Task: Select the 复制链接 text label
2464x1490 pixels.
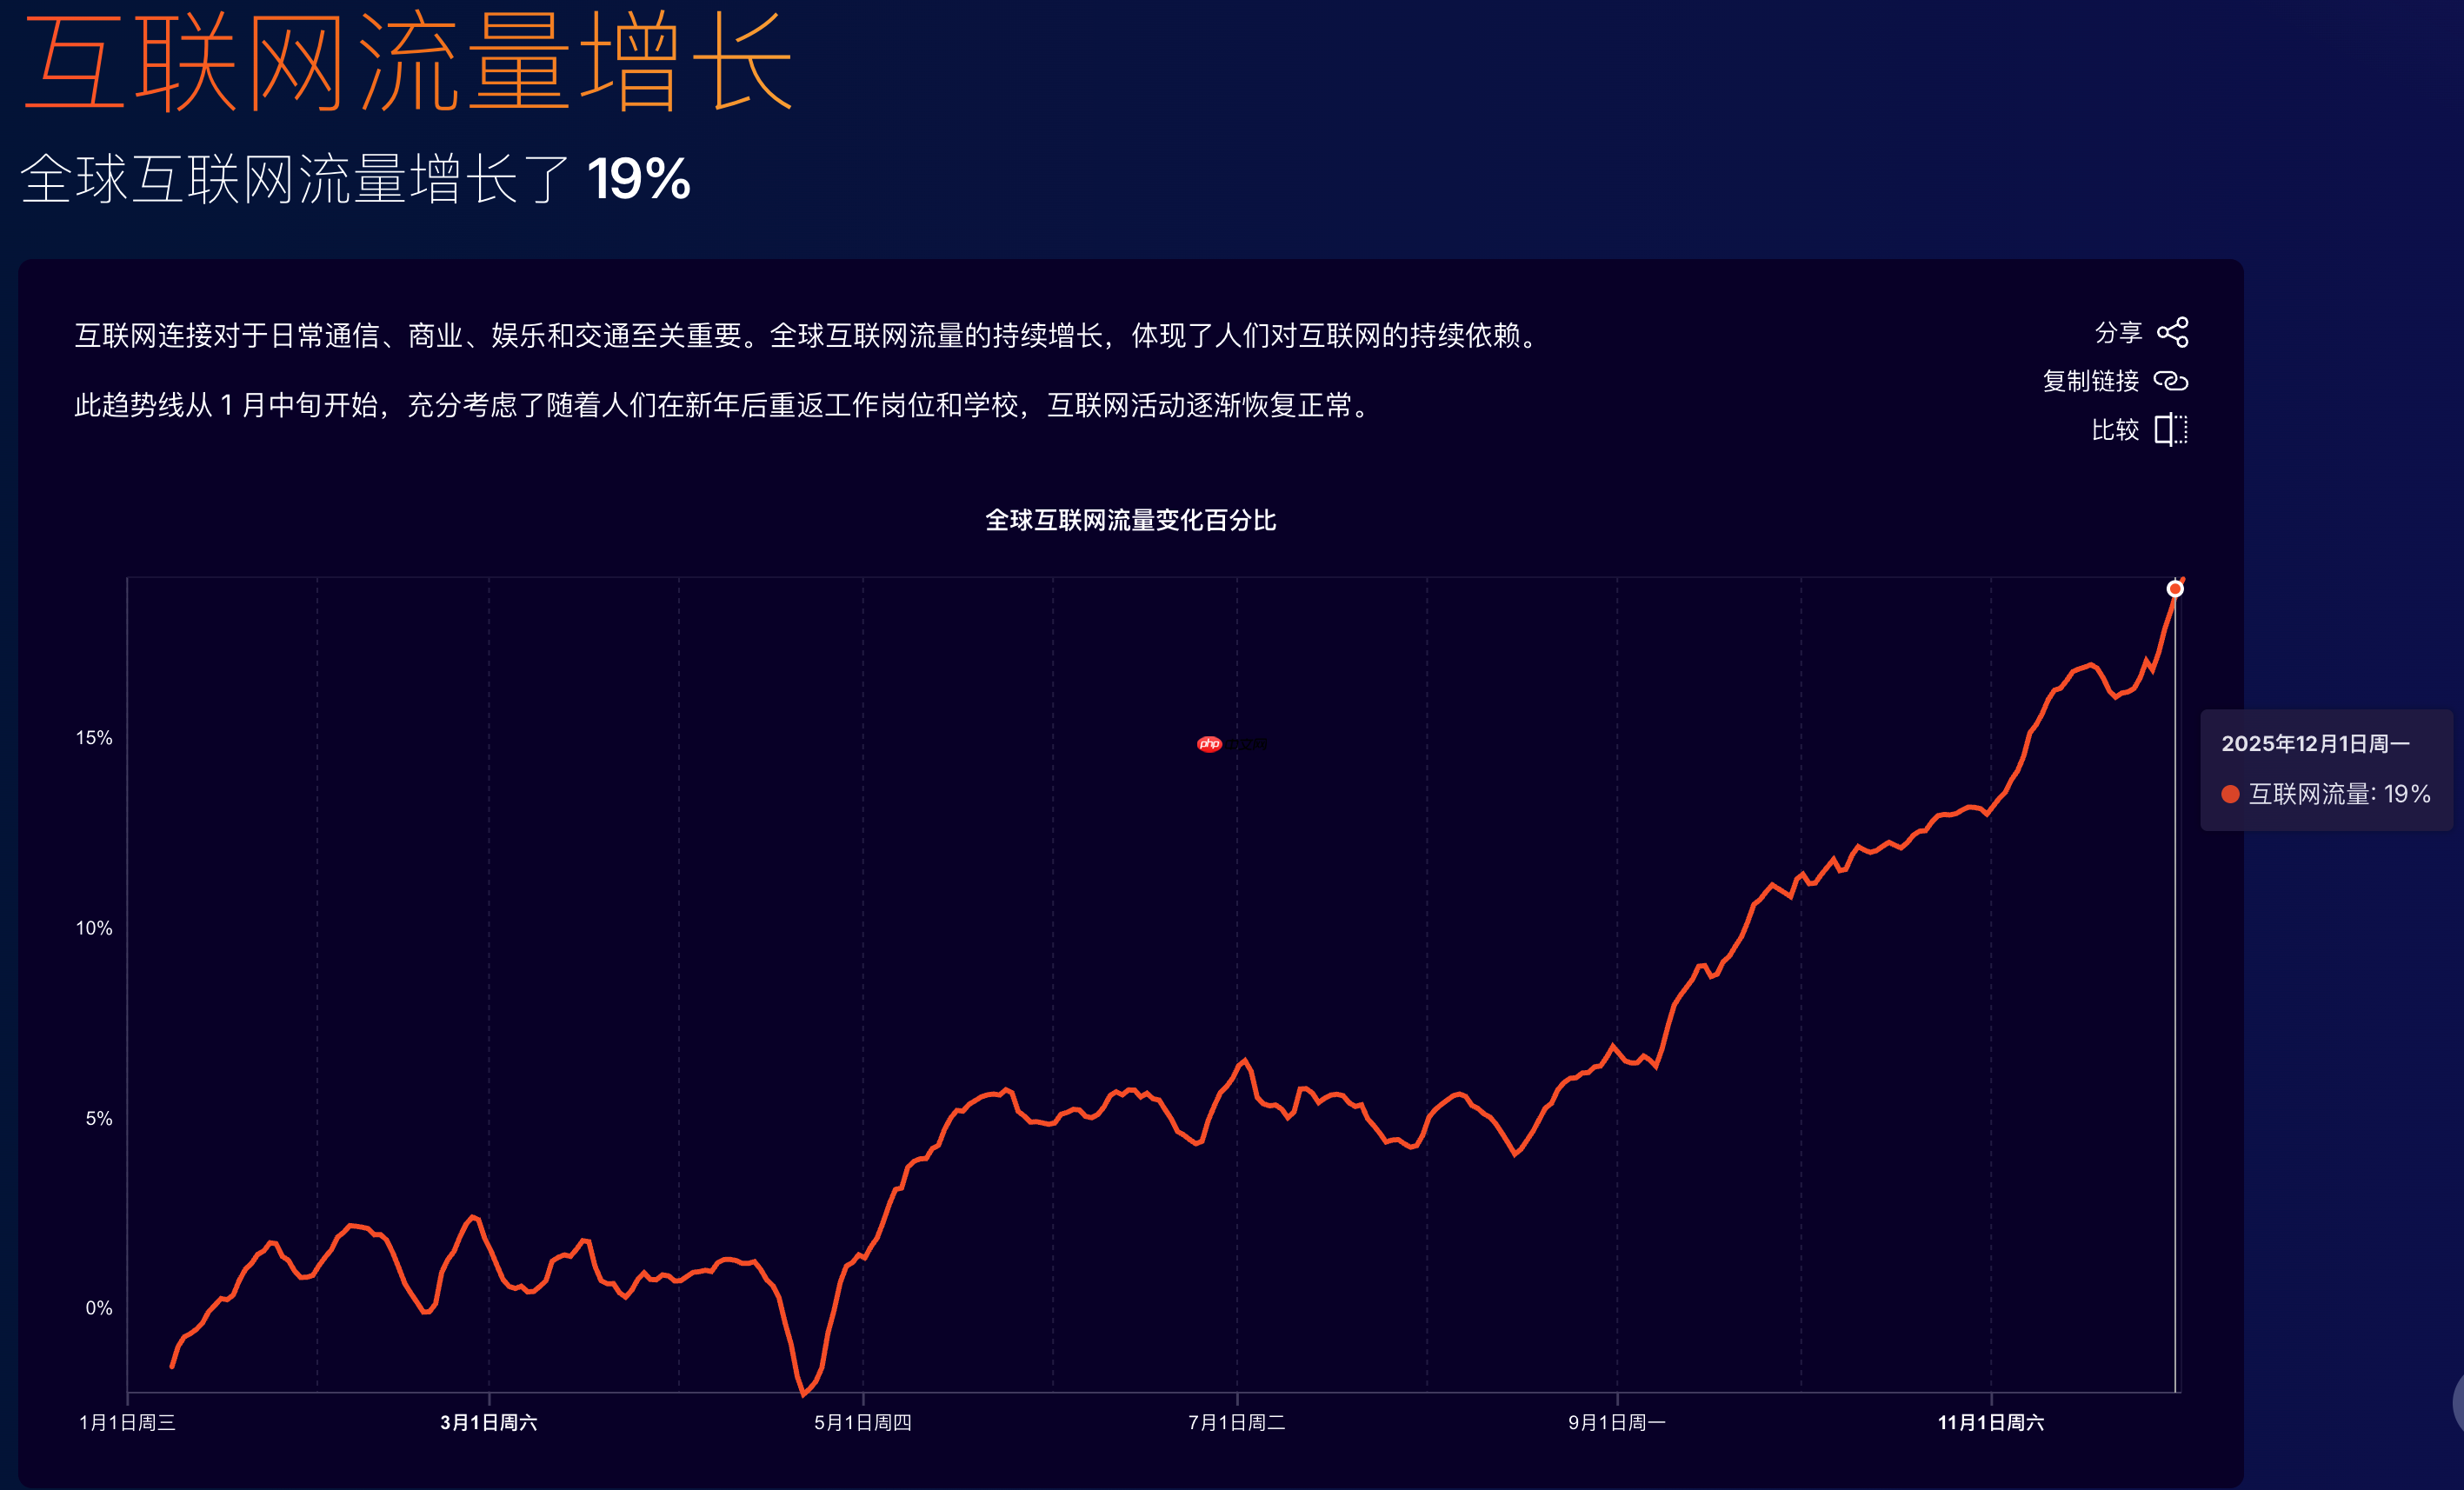Action: pyautogui.click(x=2089, y=381)
